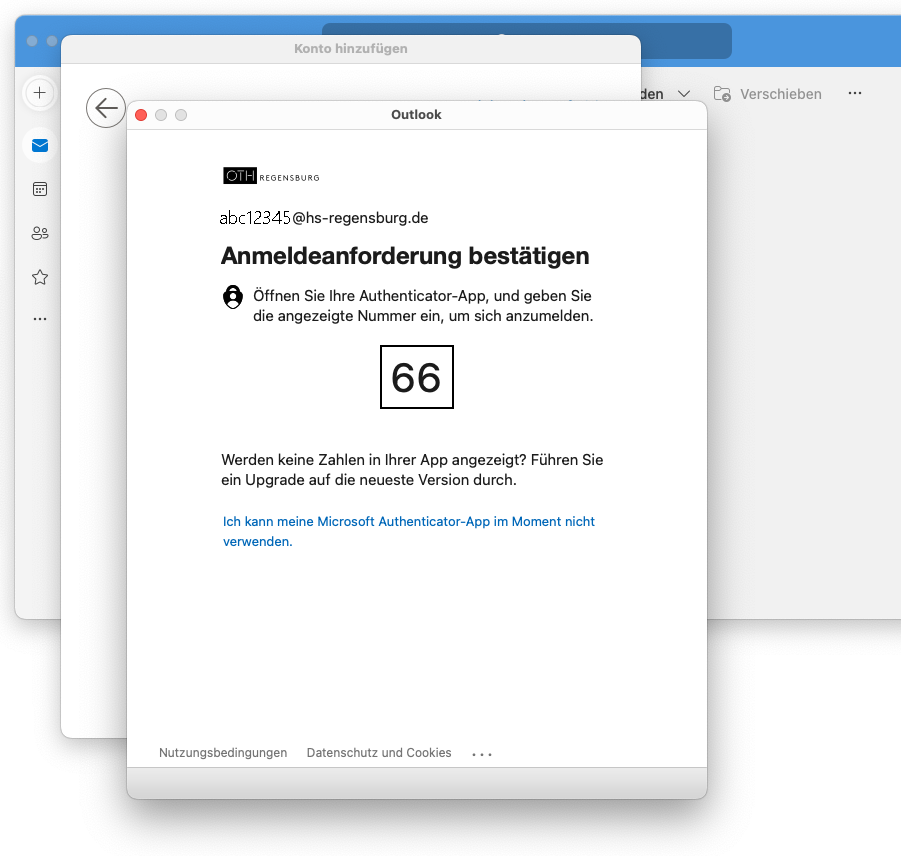Expand the footer ellipsis beside Datenschutz
The width and height of the screenshot is (901, 856).
482,754
